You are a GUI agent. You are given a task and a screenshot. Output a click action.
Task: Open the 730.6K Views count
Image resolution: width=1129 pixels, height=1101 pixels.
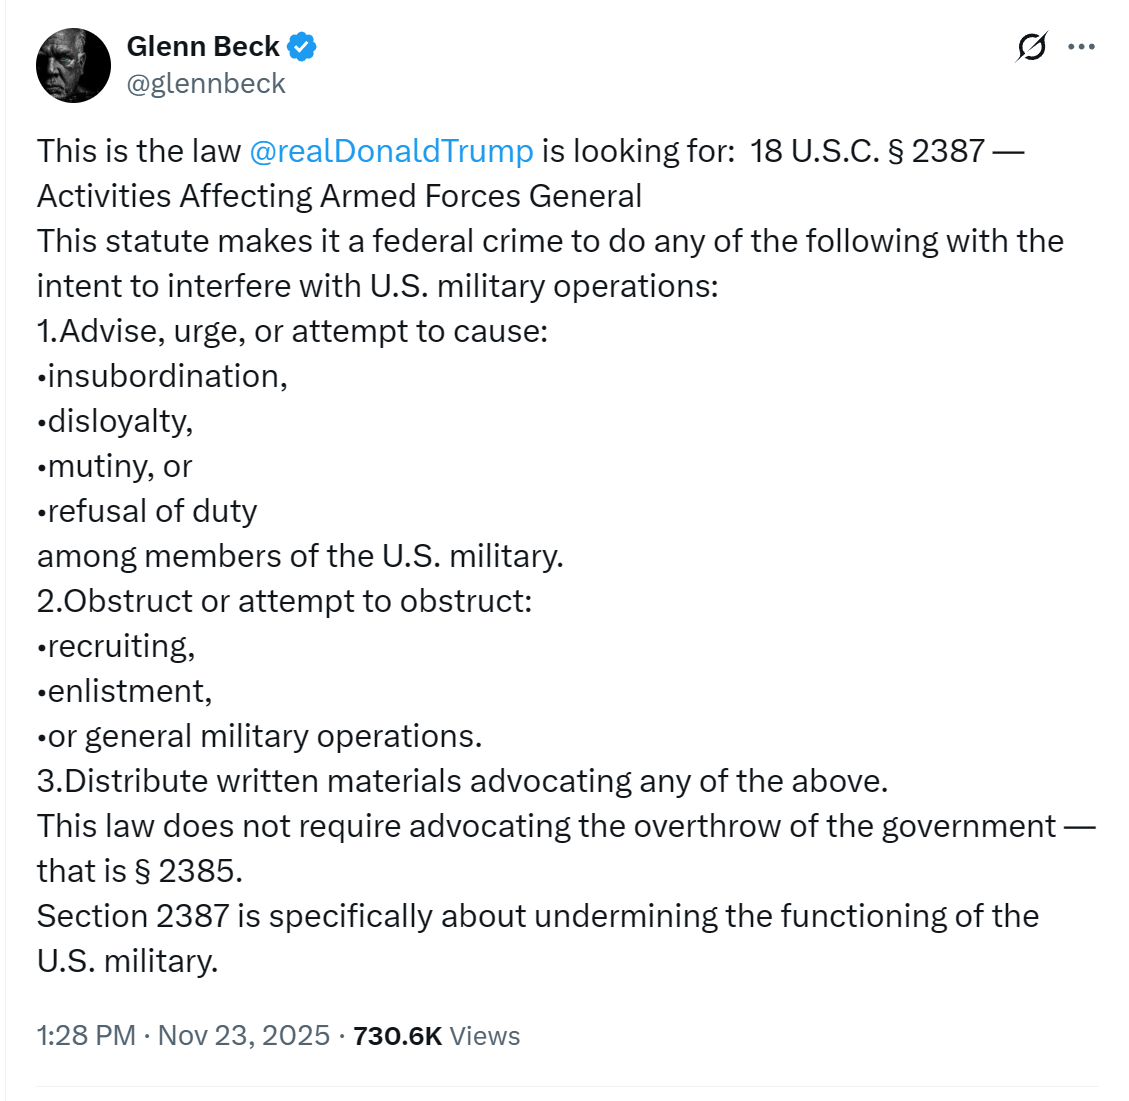point(436,1035)
